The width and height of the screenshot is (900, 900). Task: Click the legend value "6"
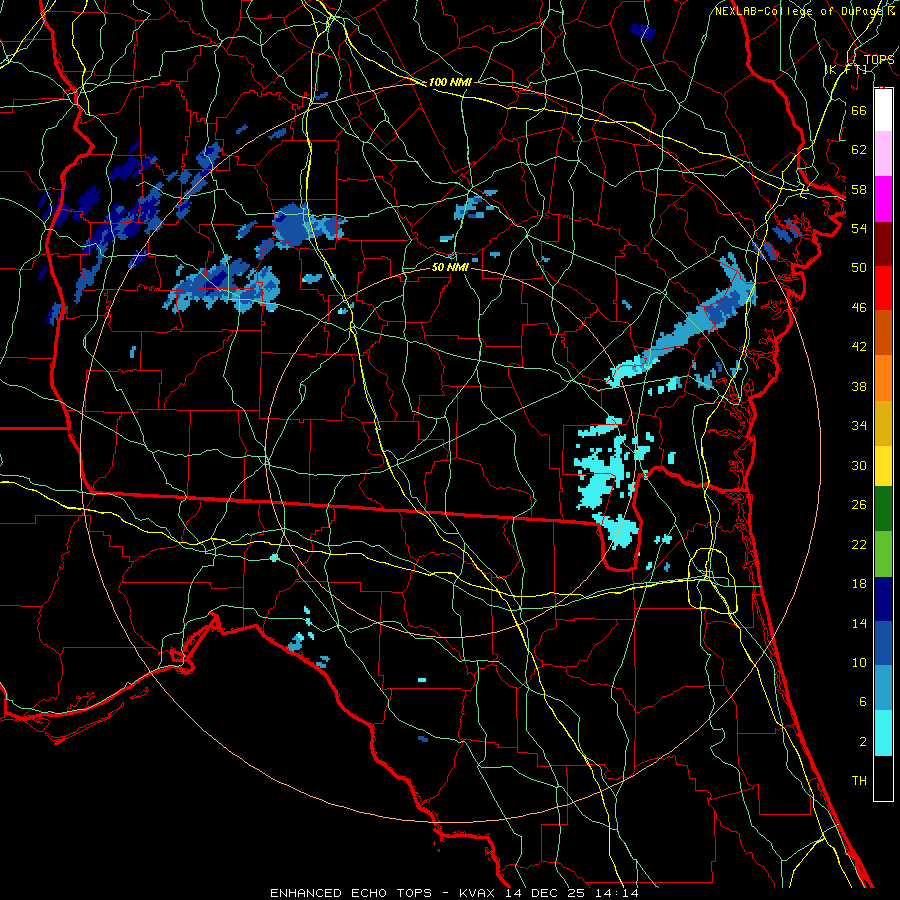(x=862, y=701)
